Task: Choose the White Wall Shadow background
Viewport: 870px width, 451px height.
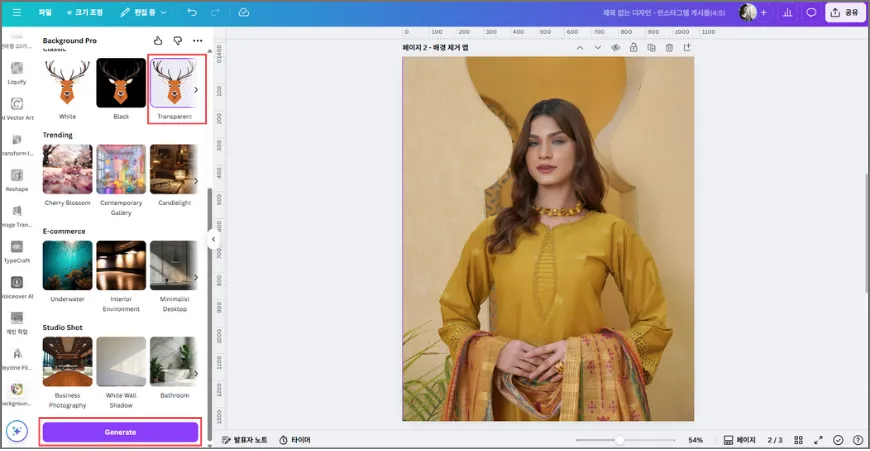Action: point(121,362)
